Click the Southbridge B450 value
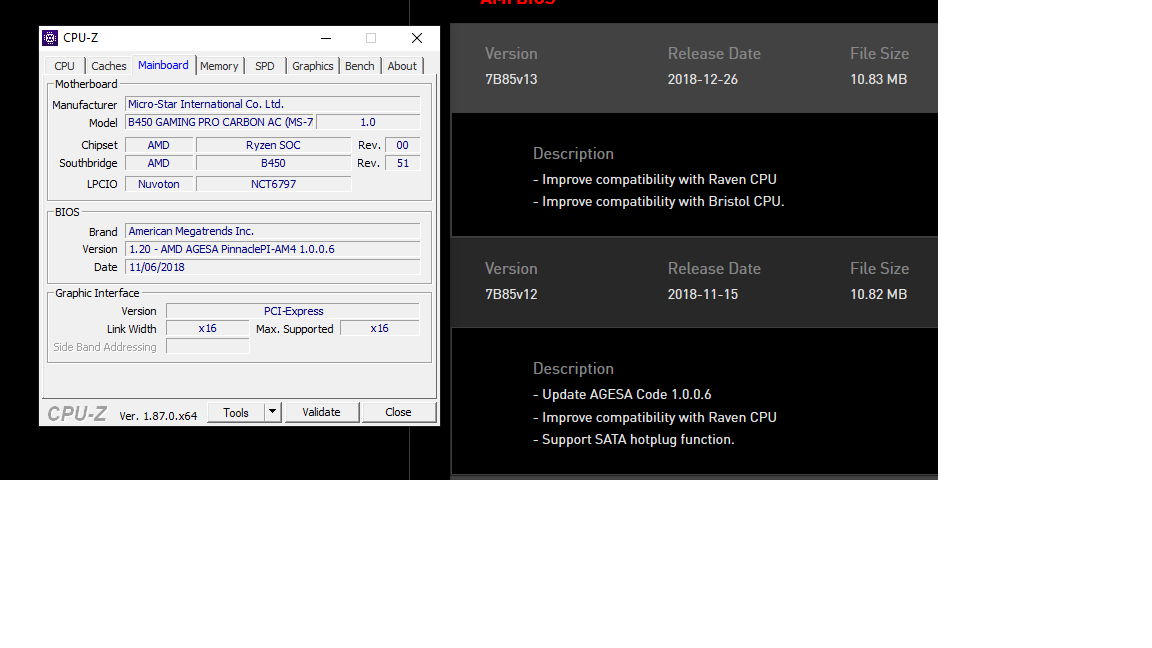Viewport: 1152px width, 648px height. point(273,163)
